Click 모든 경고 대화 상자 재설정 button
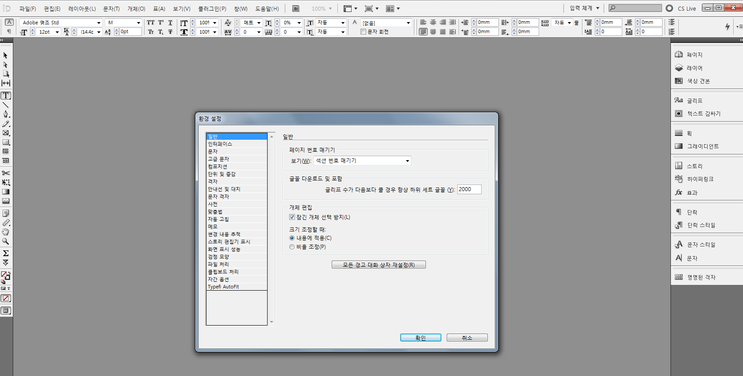The height and width of the screenshot is (376, 743). (x=378, y=265)
